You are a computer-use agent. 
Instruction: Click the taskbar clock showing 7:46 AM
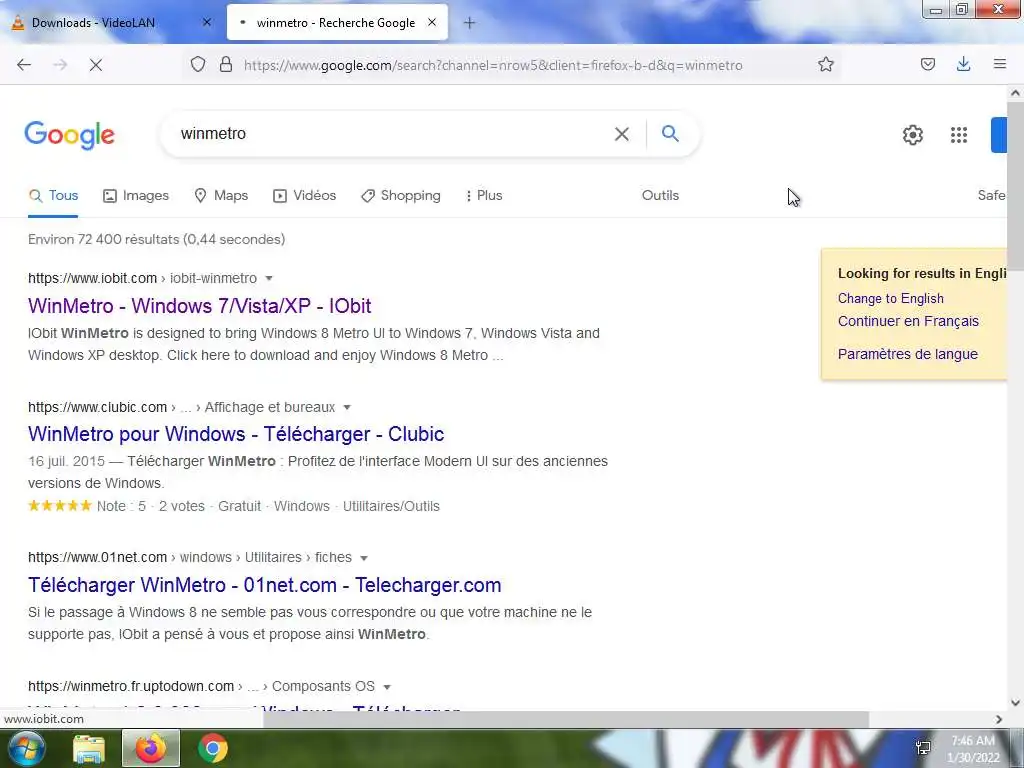[973, 749]
